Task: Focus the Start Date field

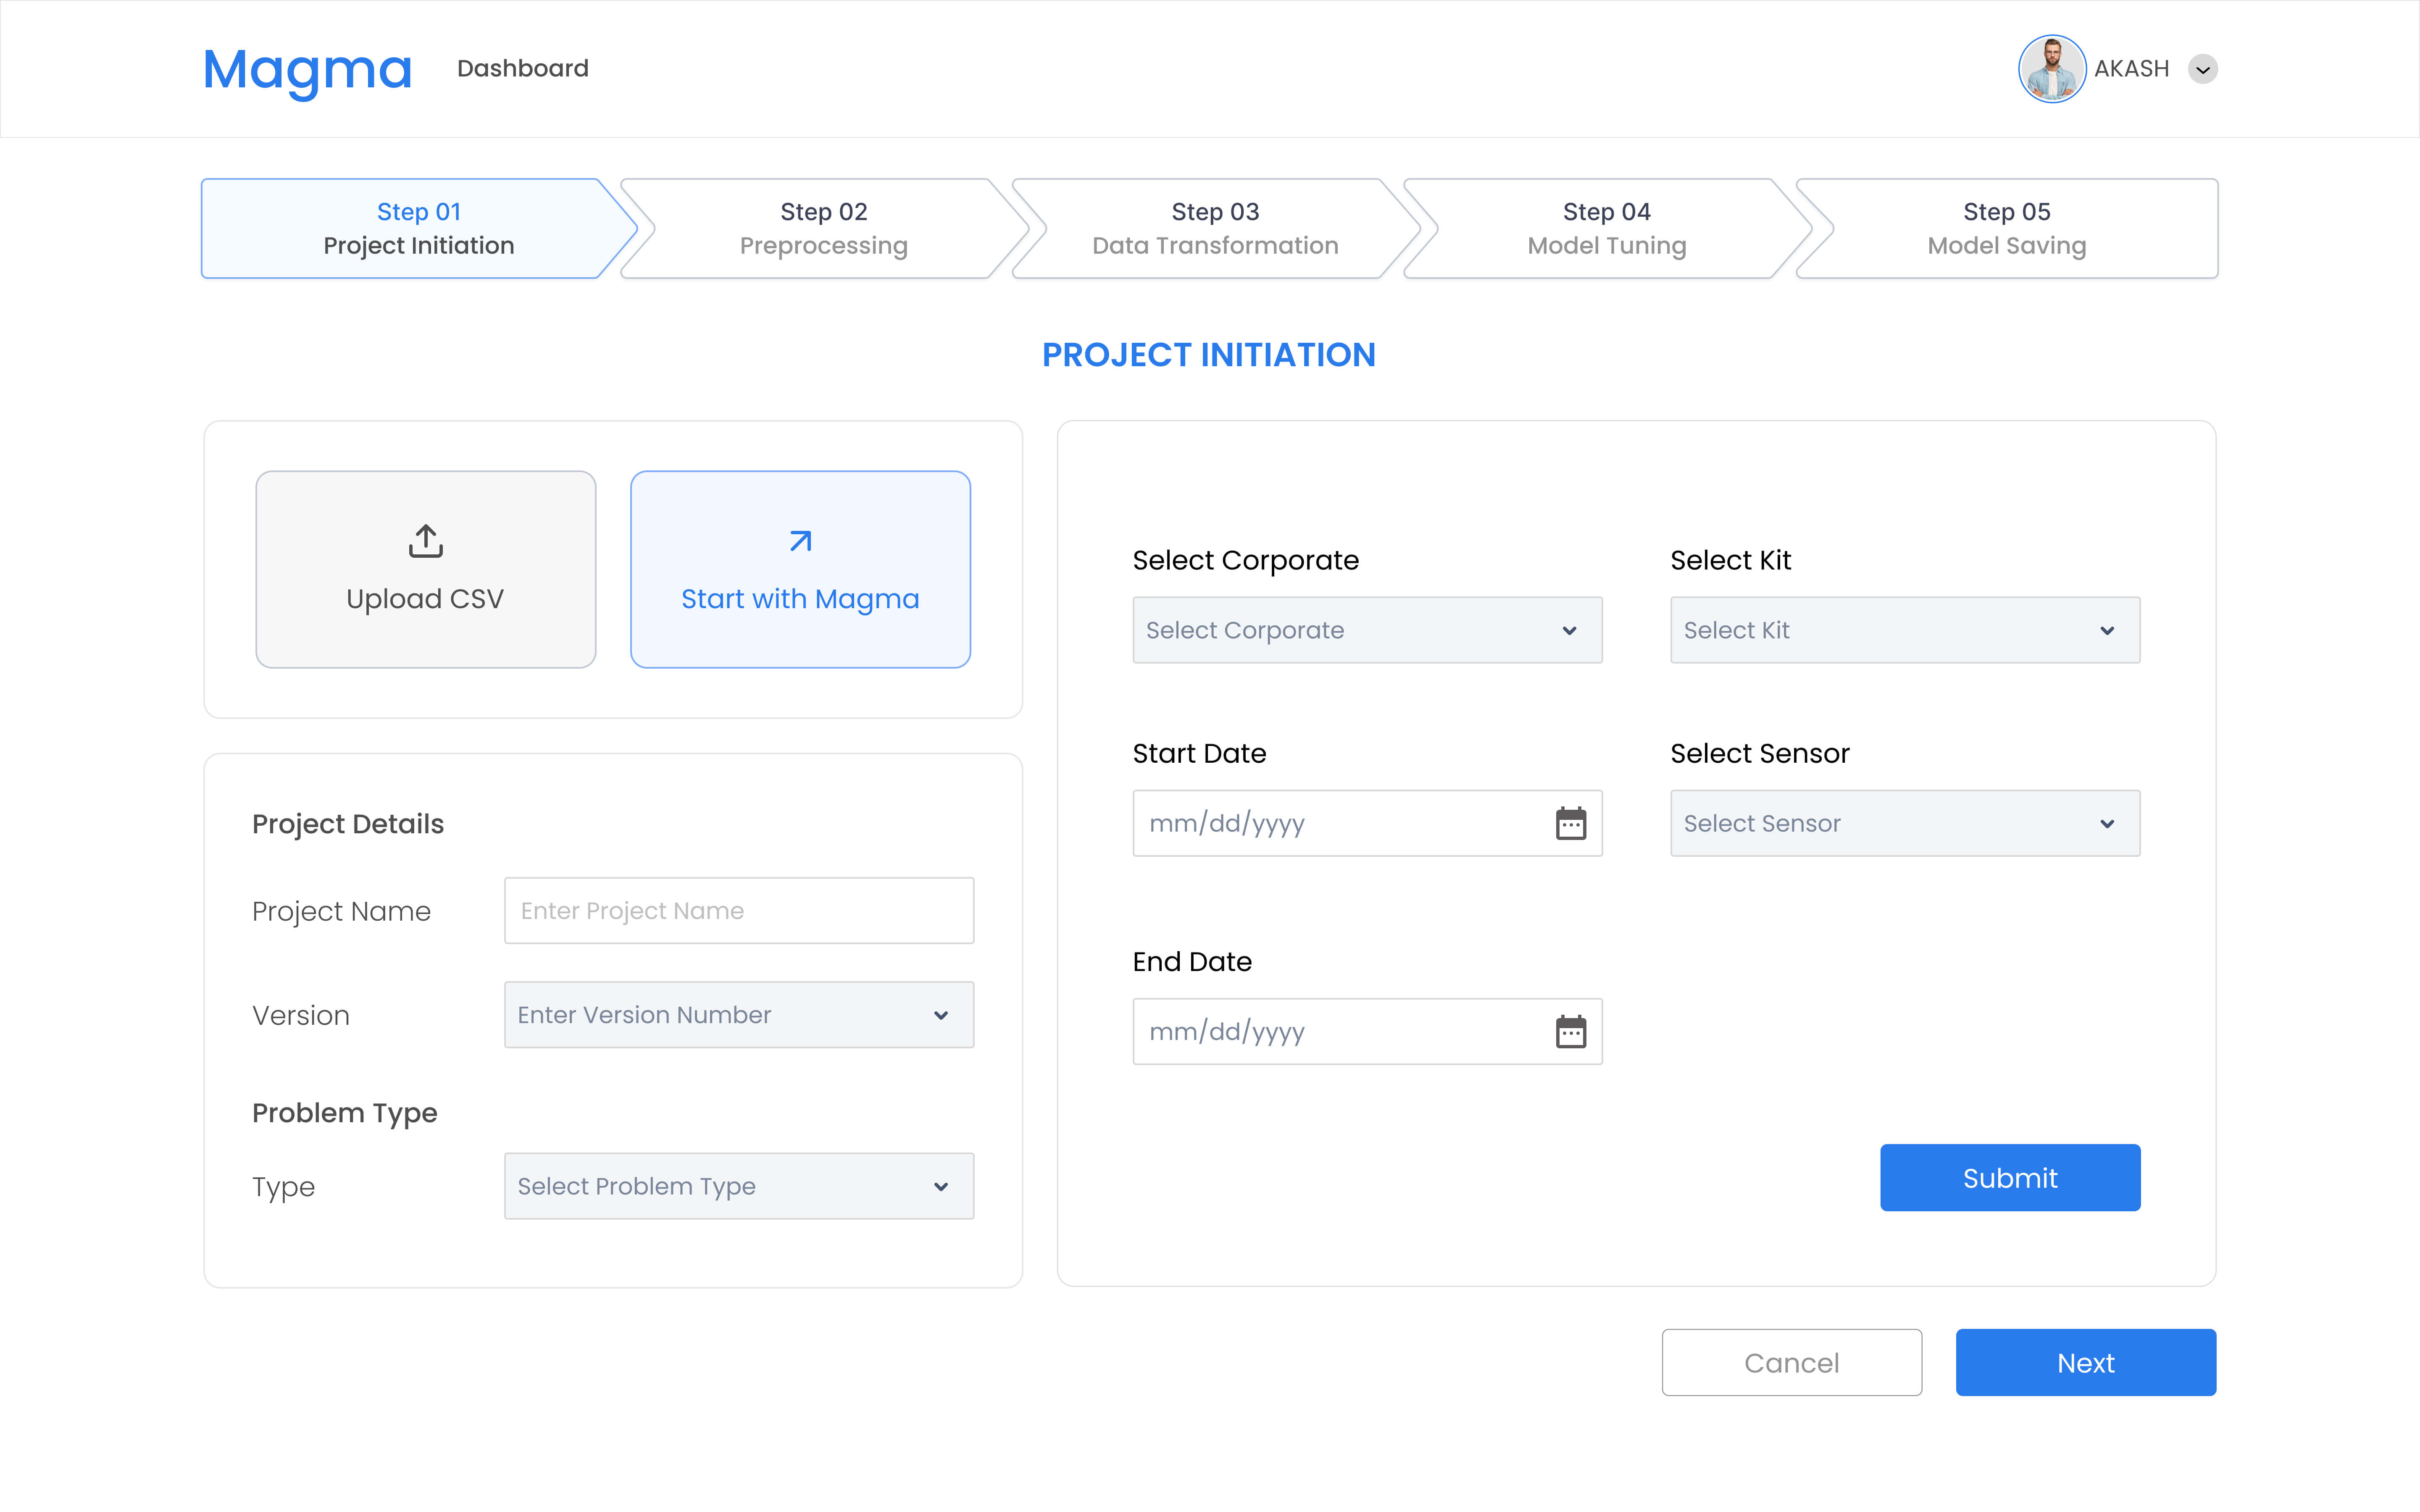Action: coord(1367,823)
